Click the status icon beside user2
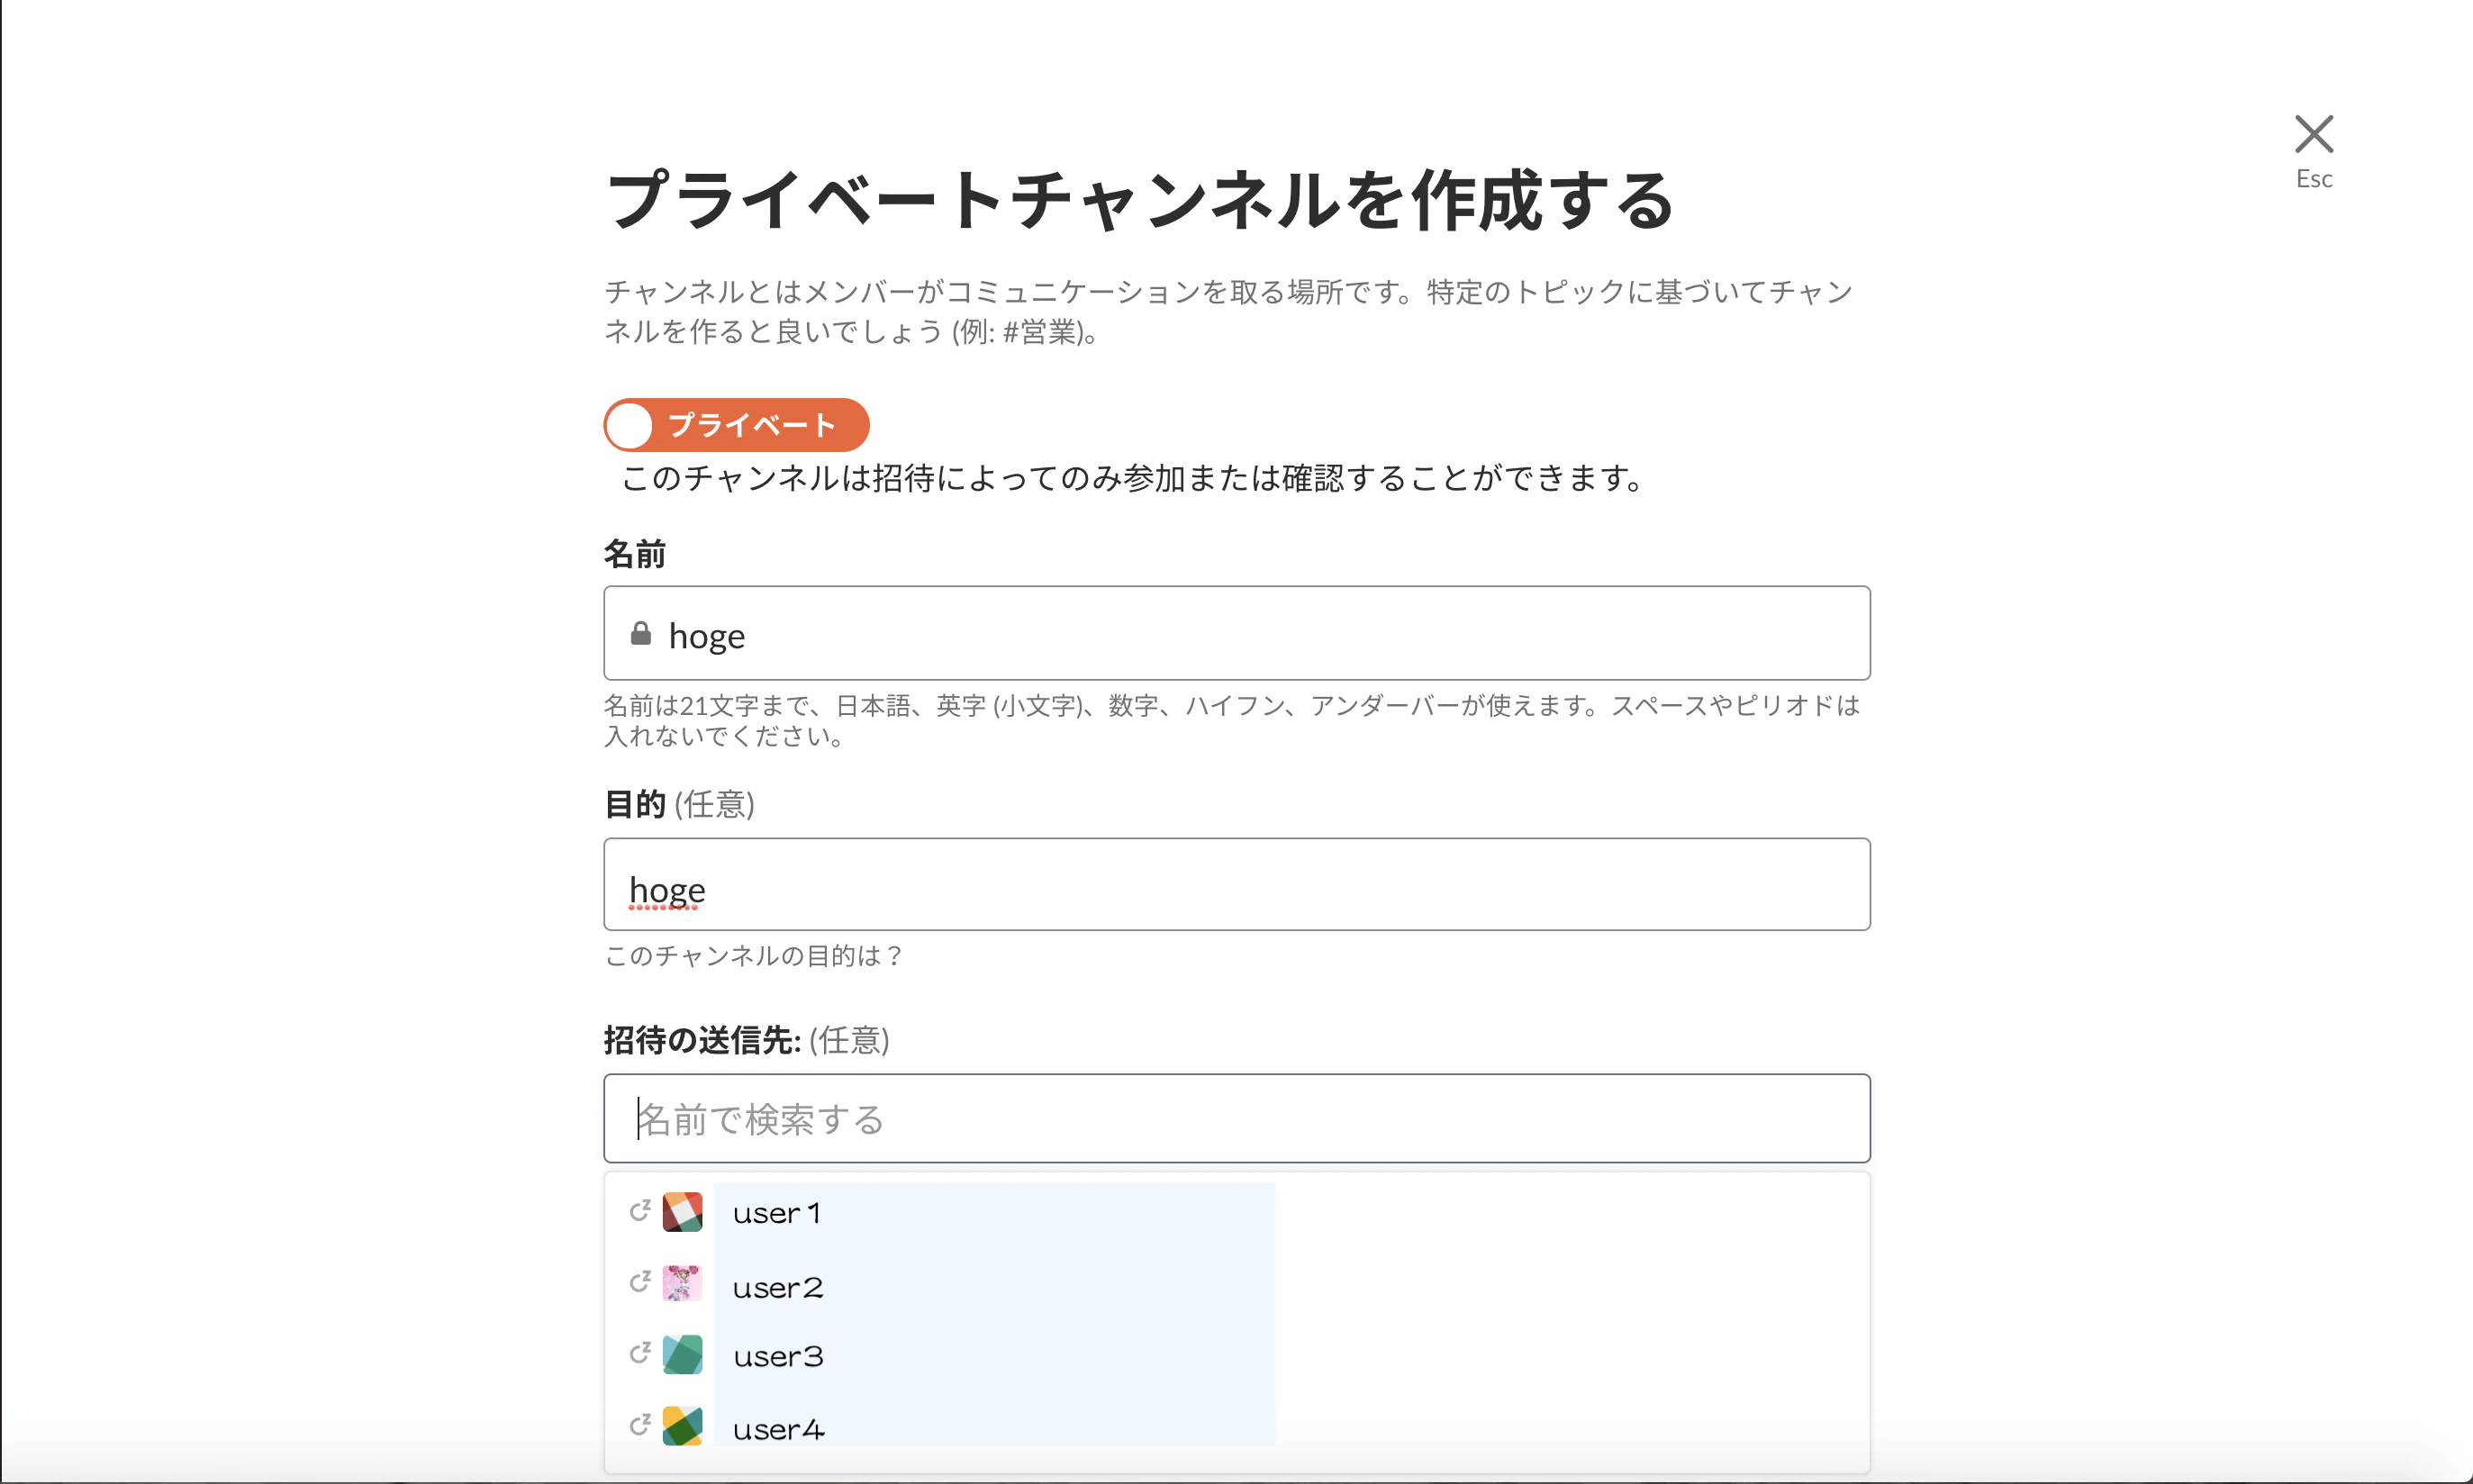The image size is (2473, 1484). coord(640,1282)
